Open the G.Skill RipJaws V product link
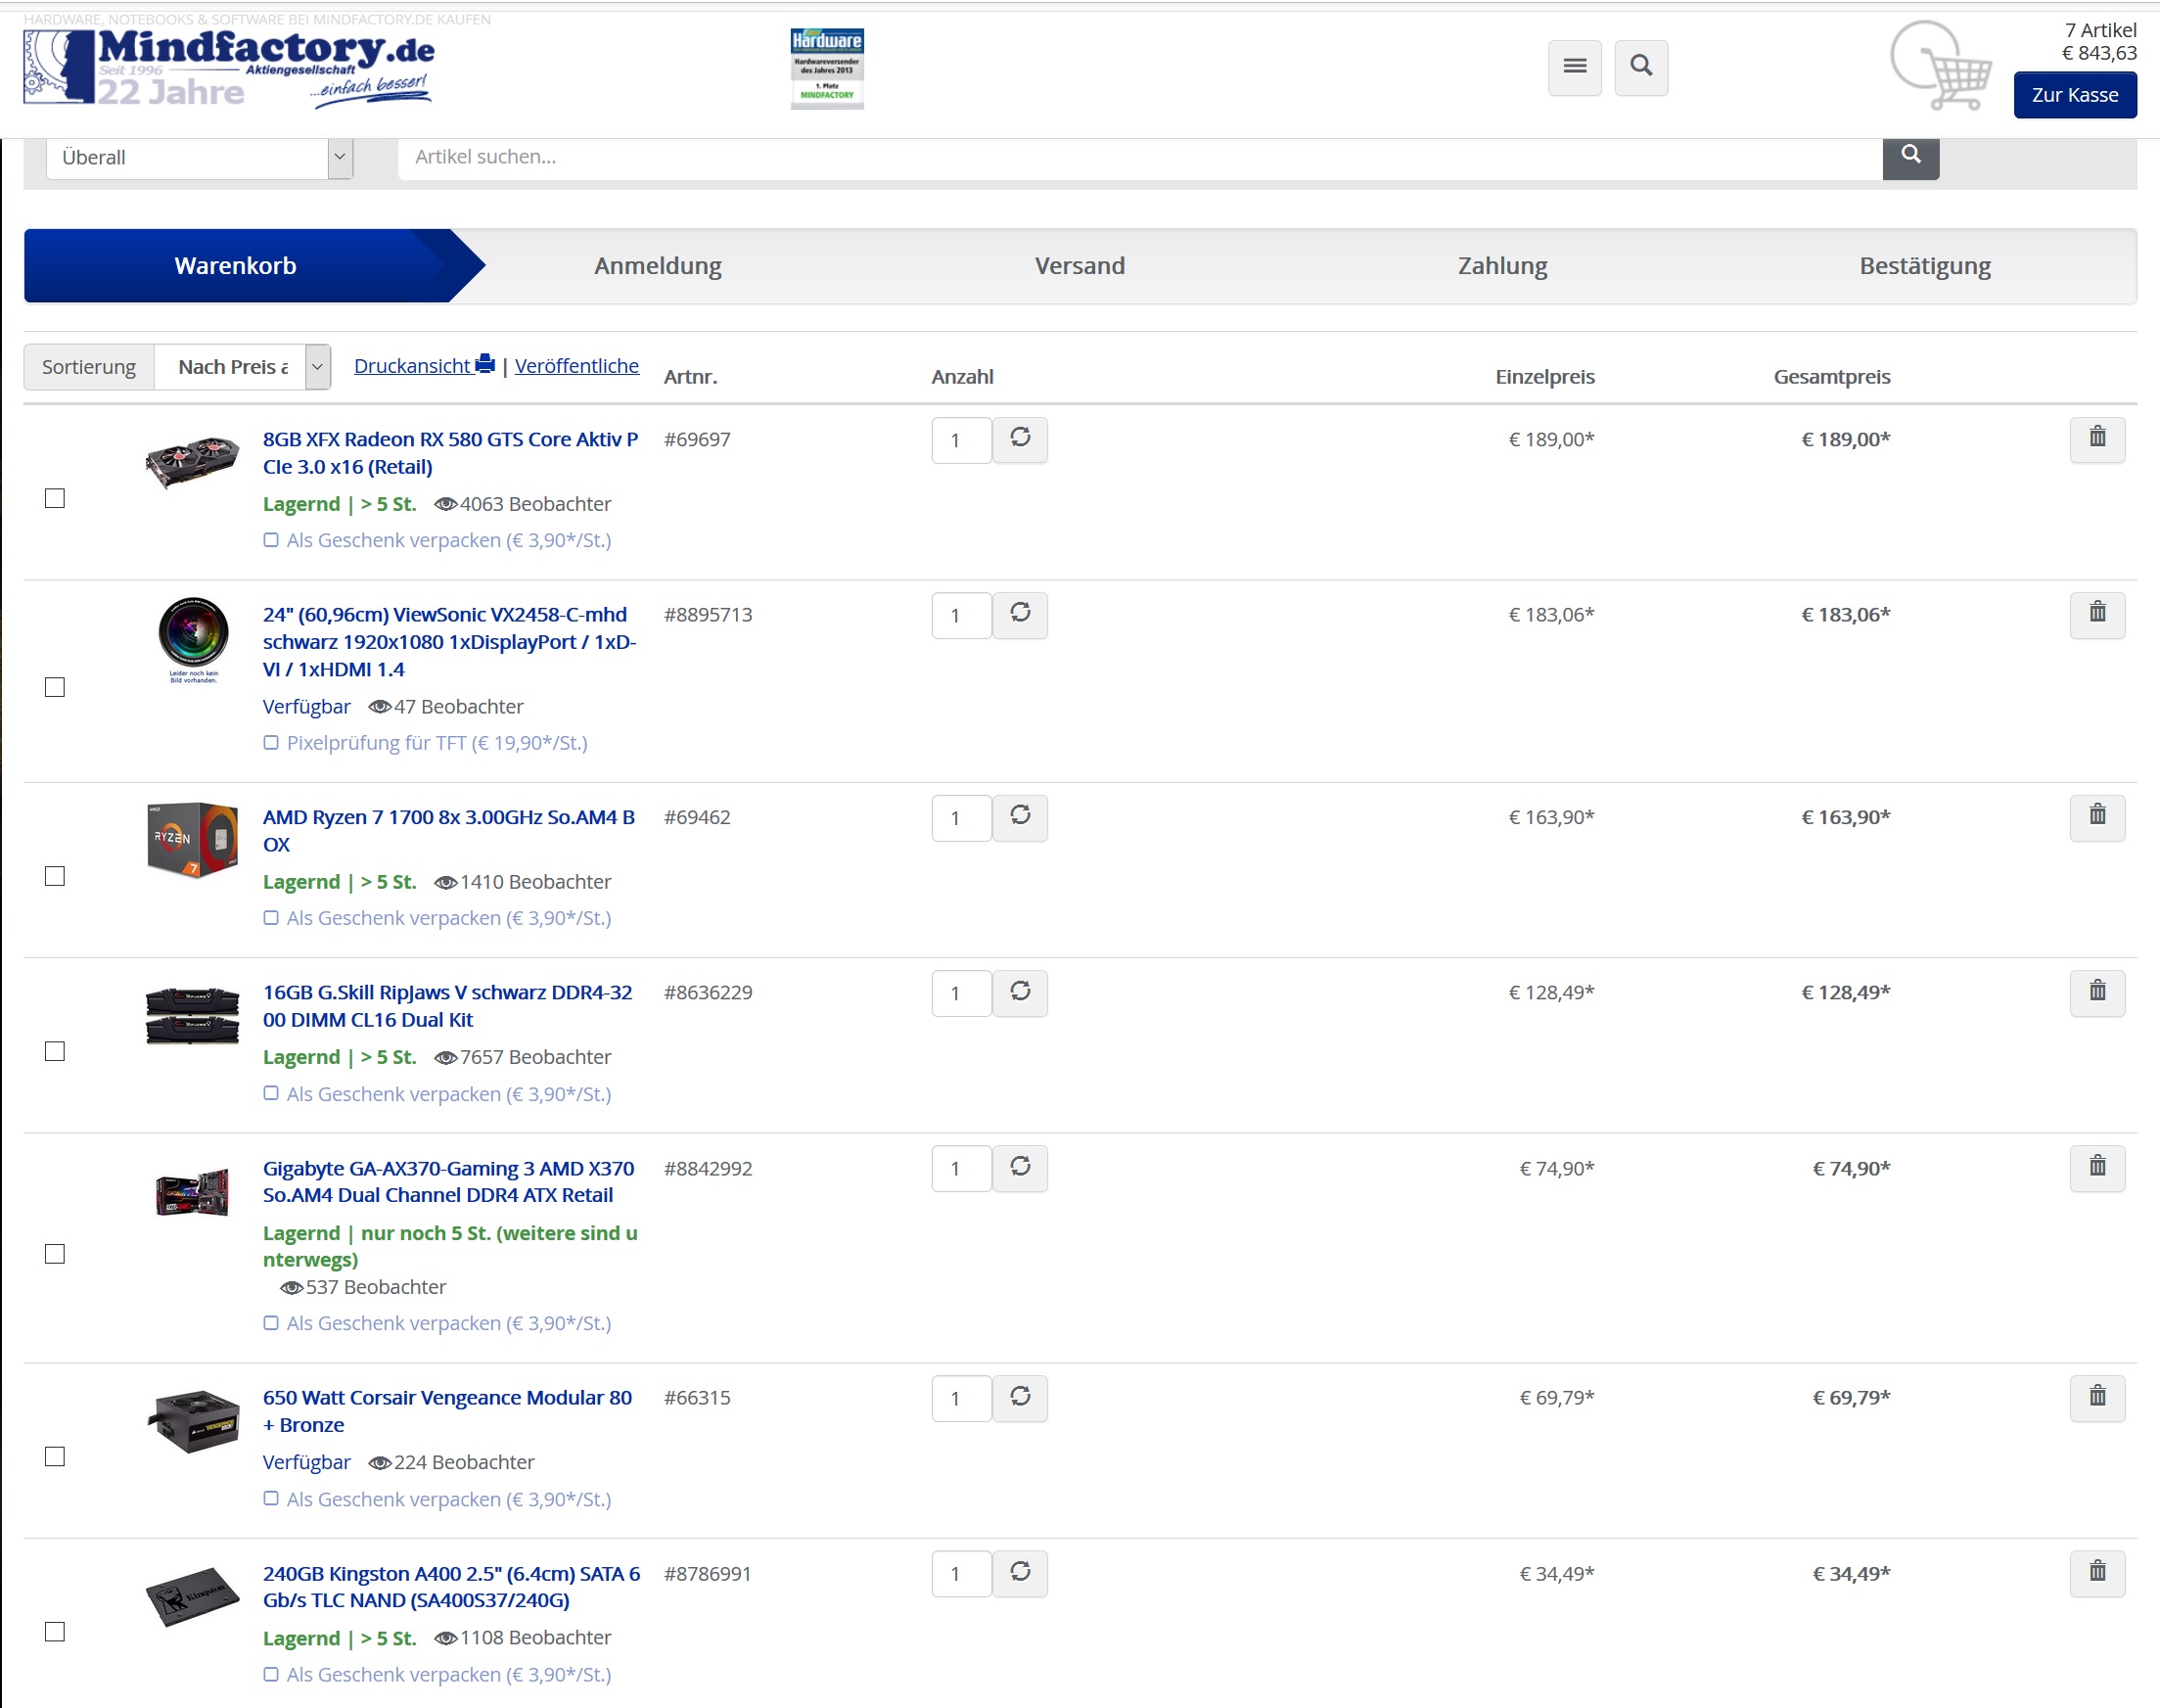 448,1006
